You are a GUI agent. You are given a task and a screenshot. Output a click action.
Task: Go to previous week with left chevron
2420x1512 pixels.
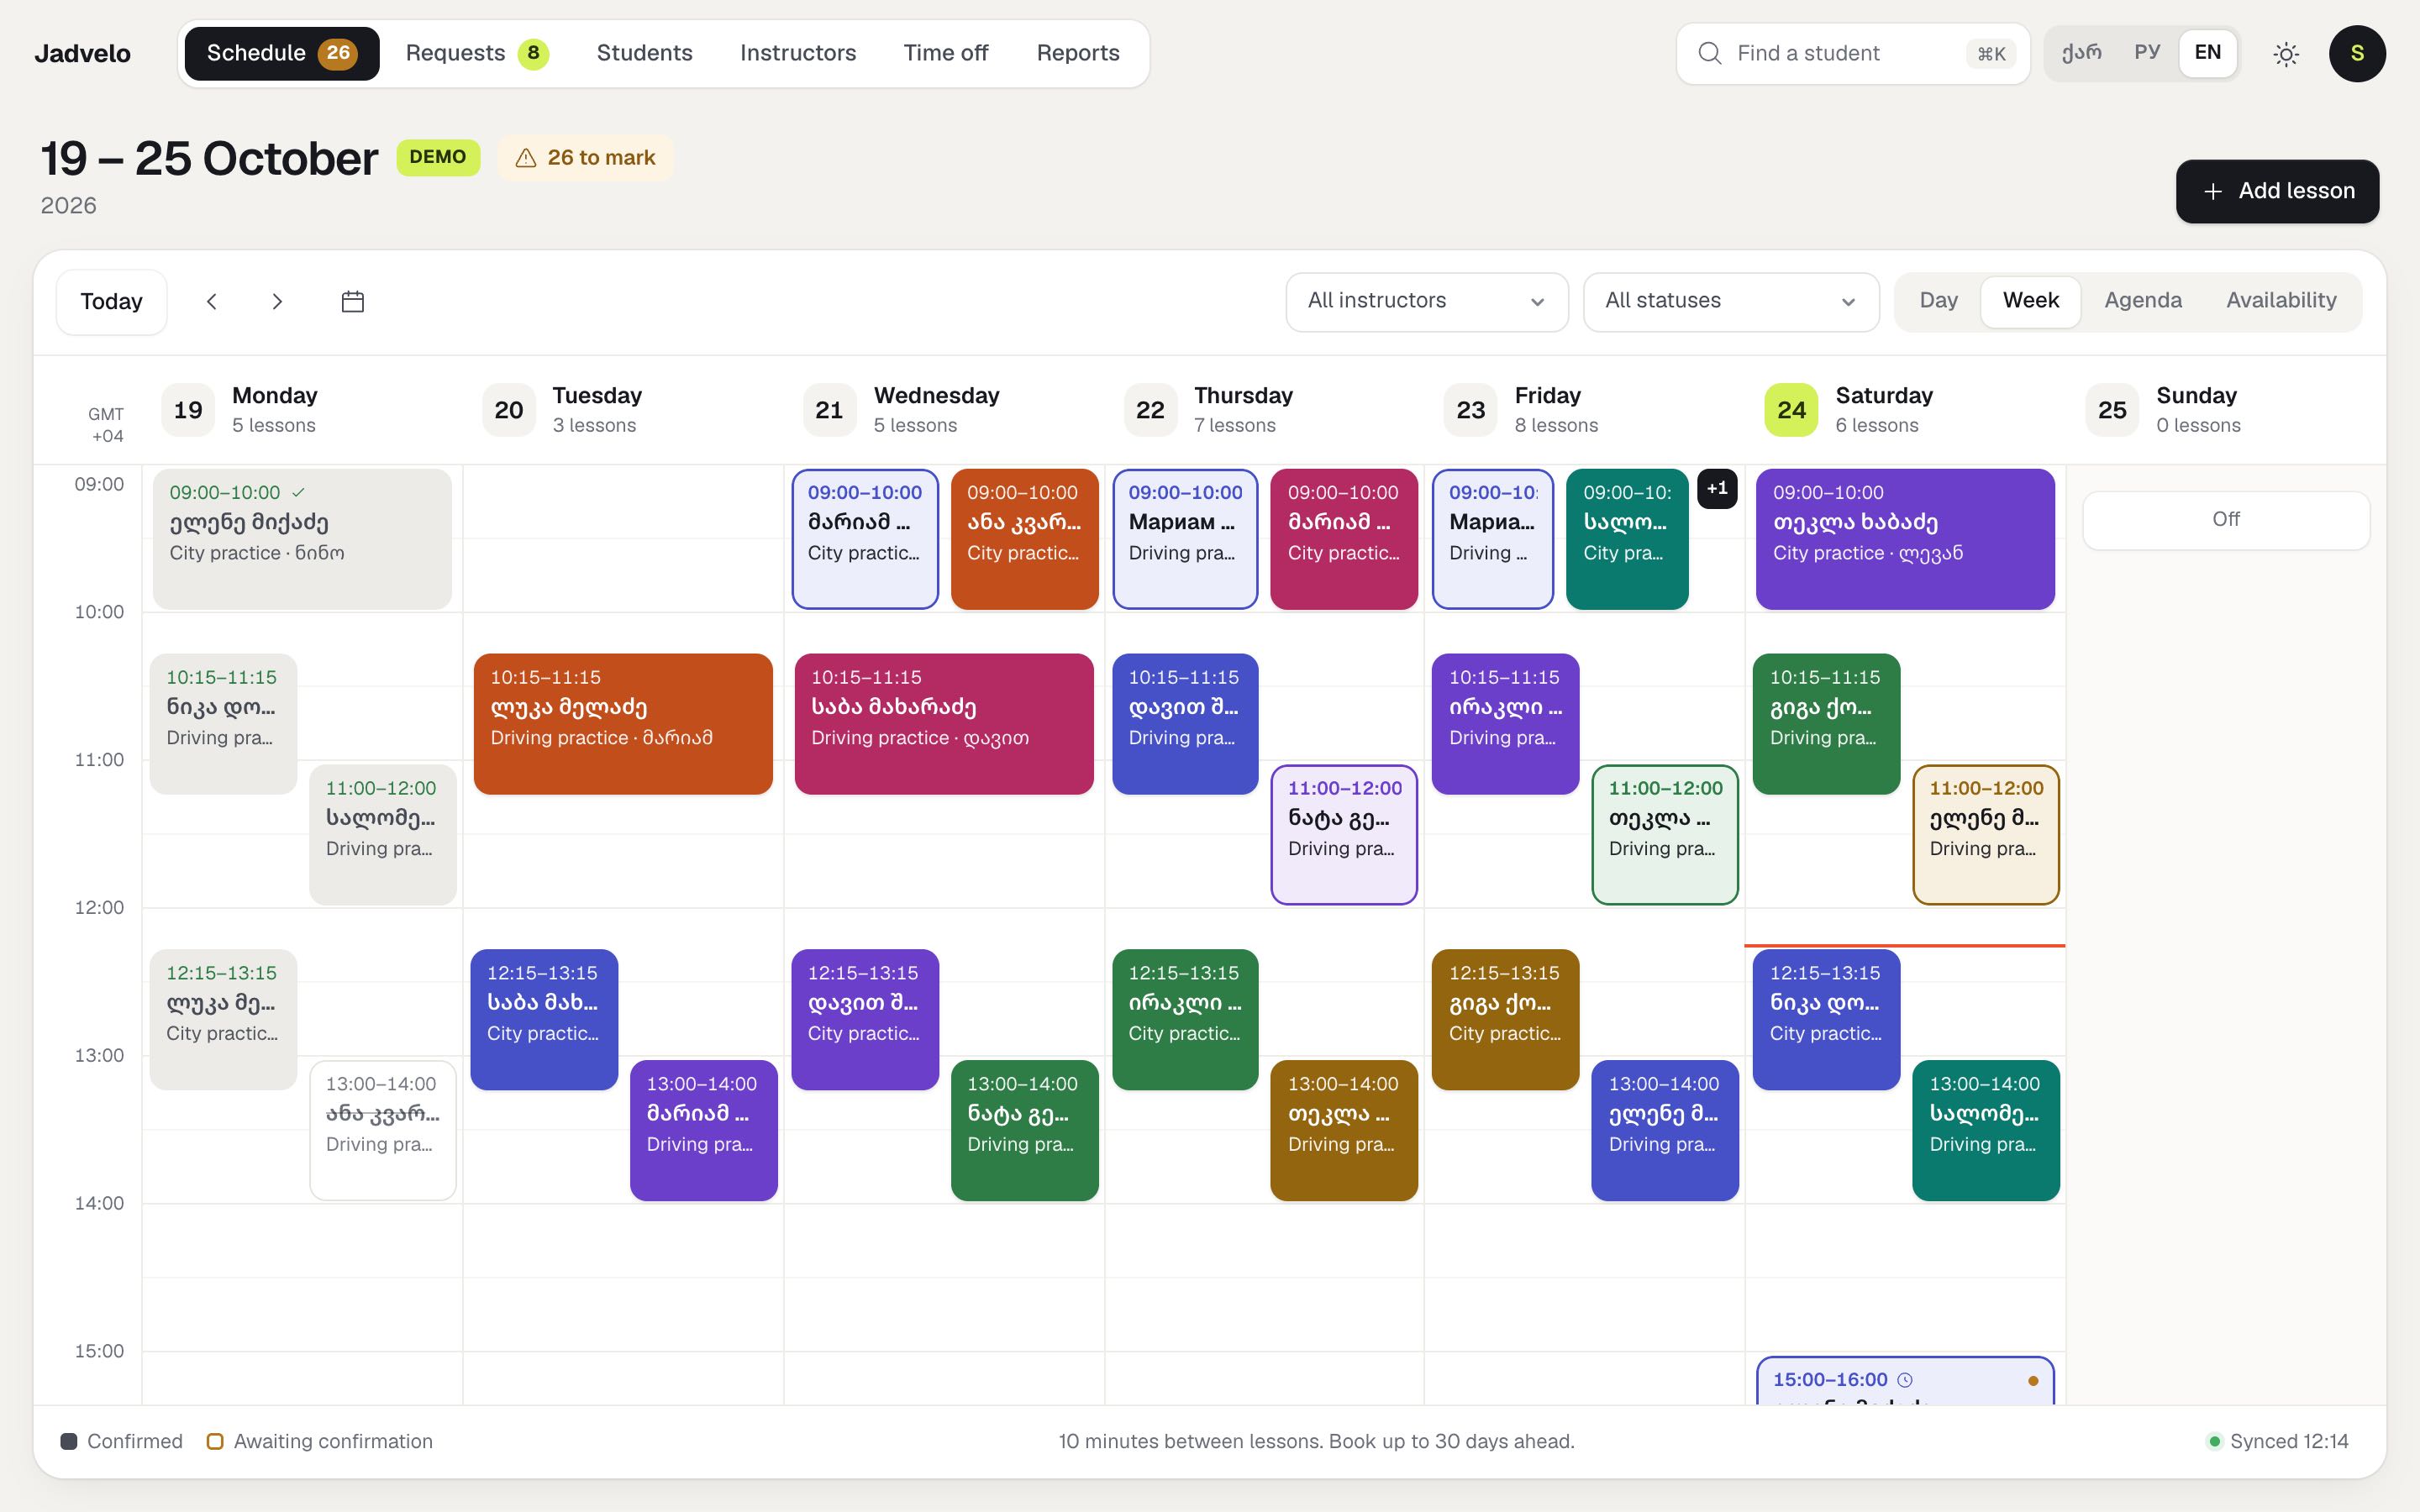point(211,301)
